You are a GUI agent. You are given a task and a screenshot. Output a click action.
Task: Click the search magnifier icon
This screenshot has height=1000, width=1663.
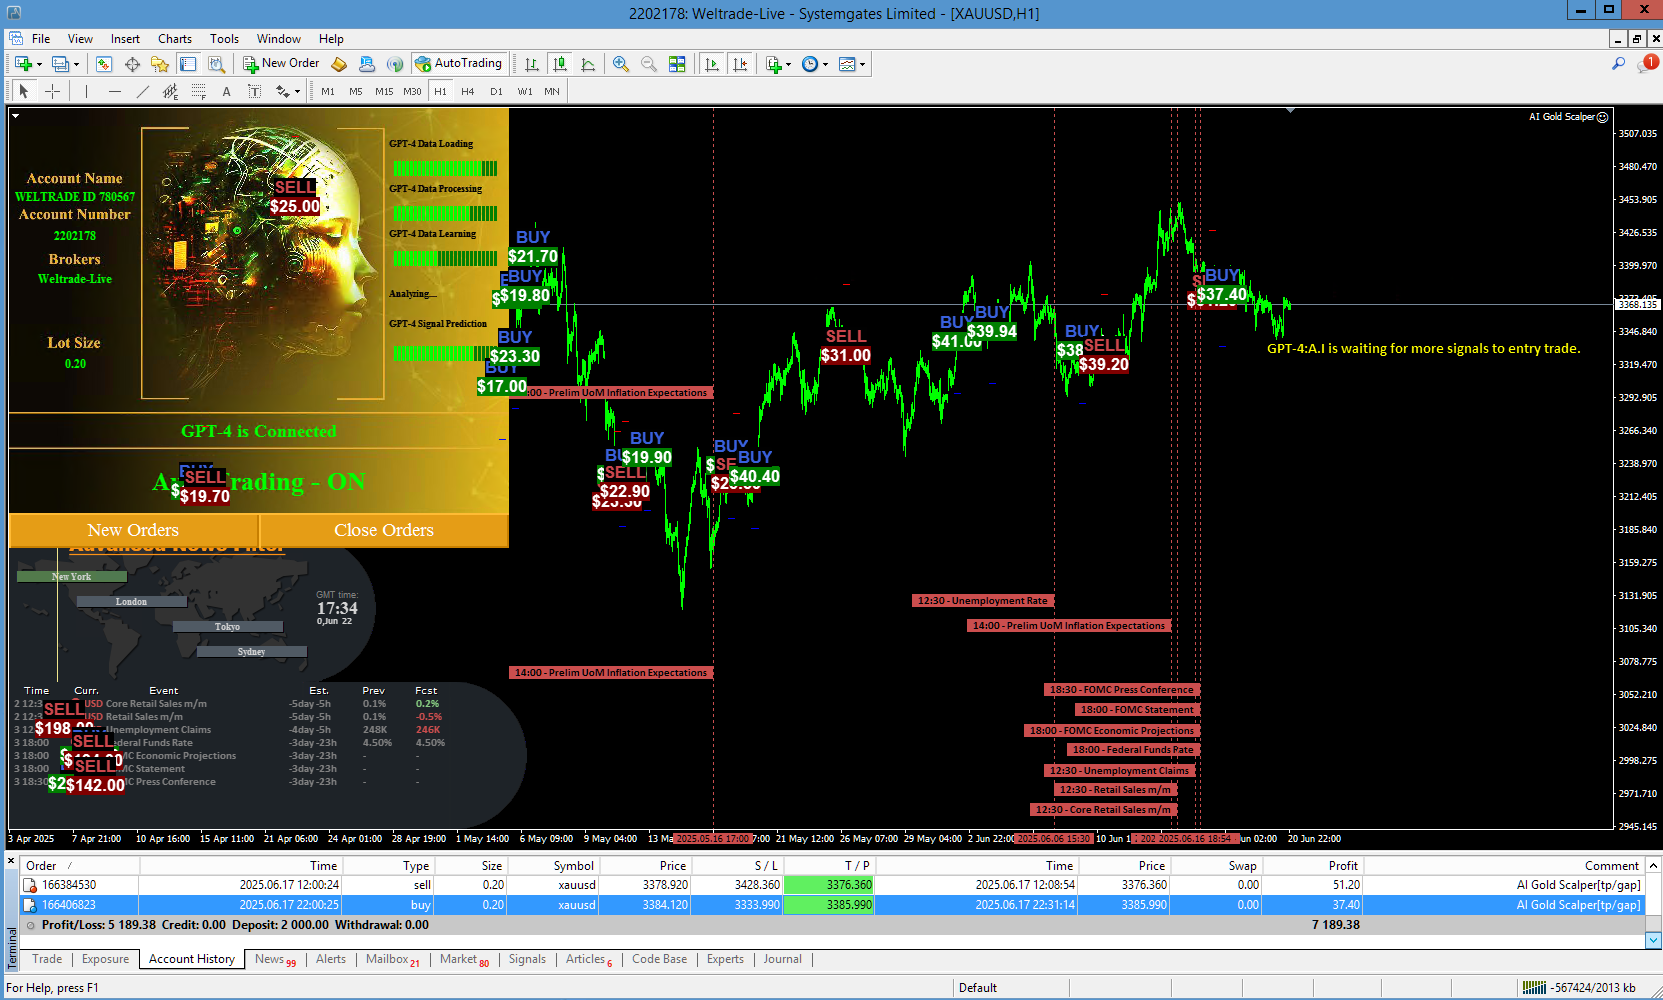pos(1618,64)
